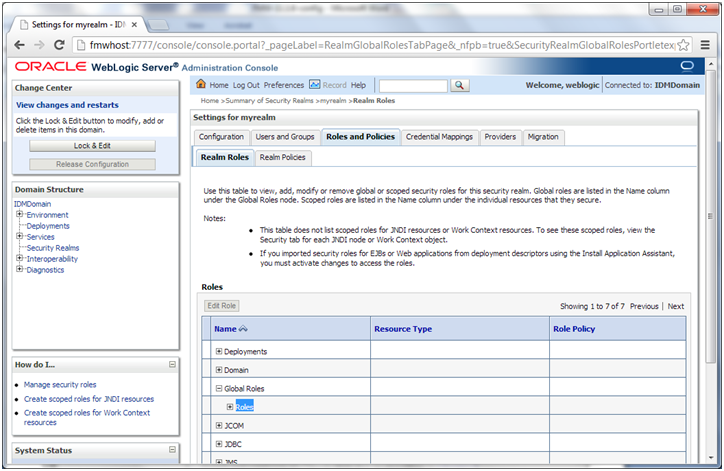Click the Next pagination link

(x=676, y=306)
